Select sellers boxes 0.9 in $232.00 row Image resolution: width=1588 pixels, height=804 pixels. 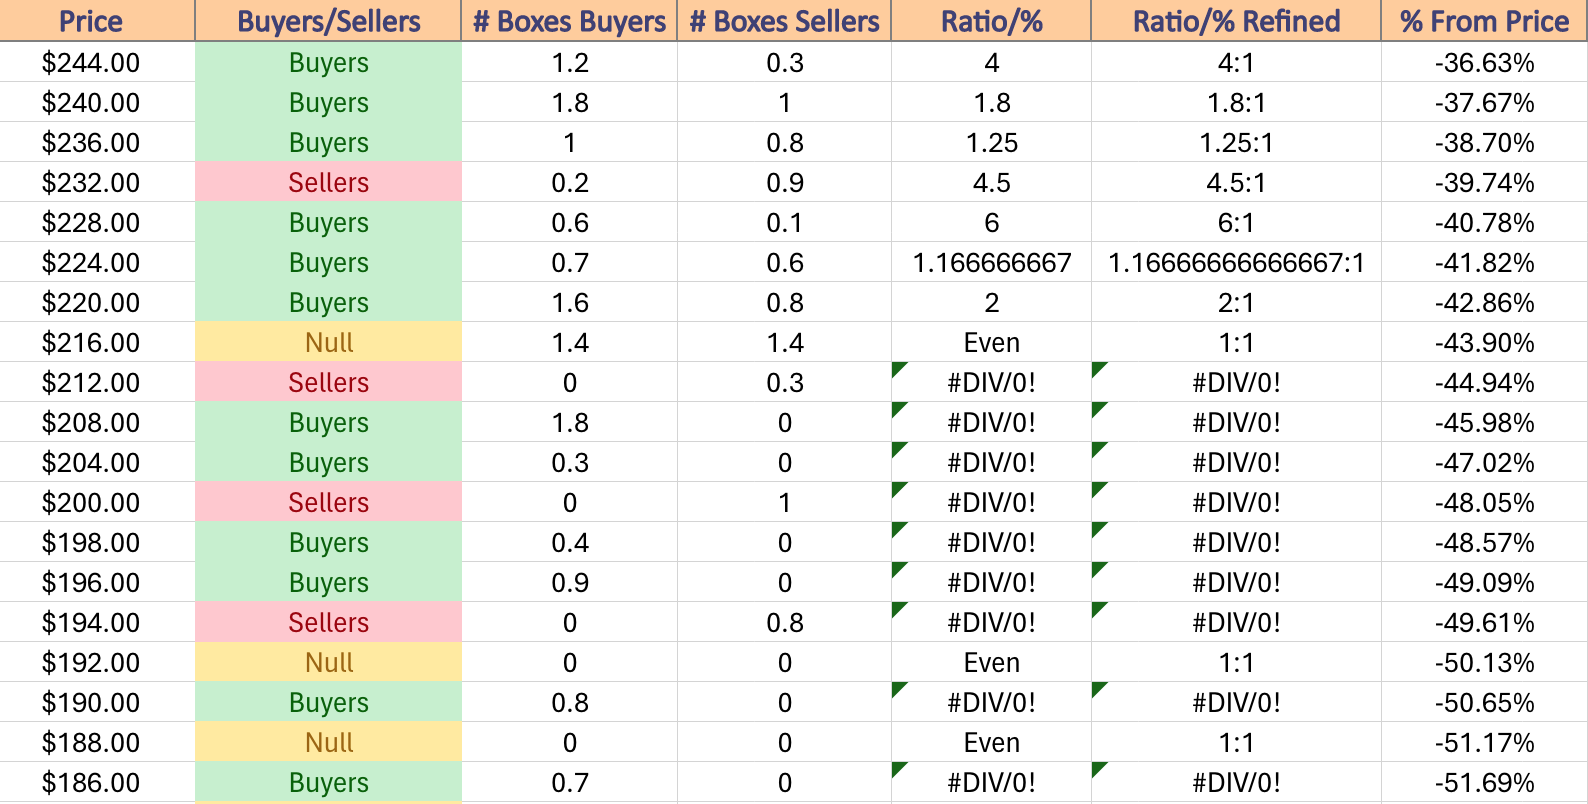click(x=785, y=182)
